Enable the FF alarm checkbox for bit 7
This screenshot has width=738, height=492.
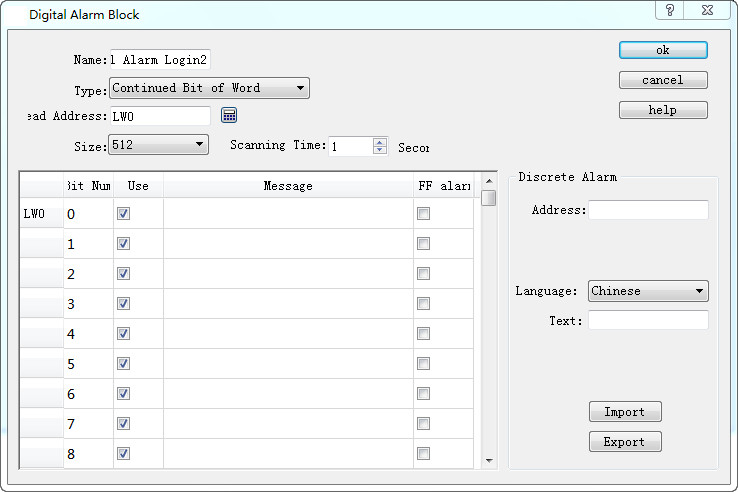coord(423,424)
